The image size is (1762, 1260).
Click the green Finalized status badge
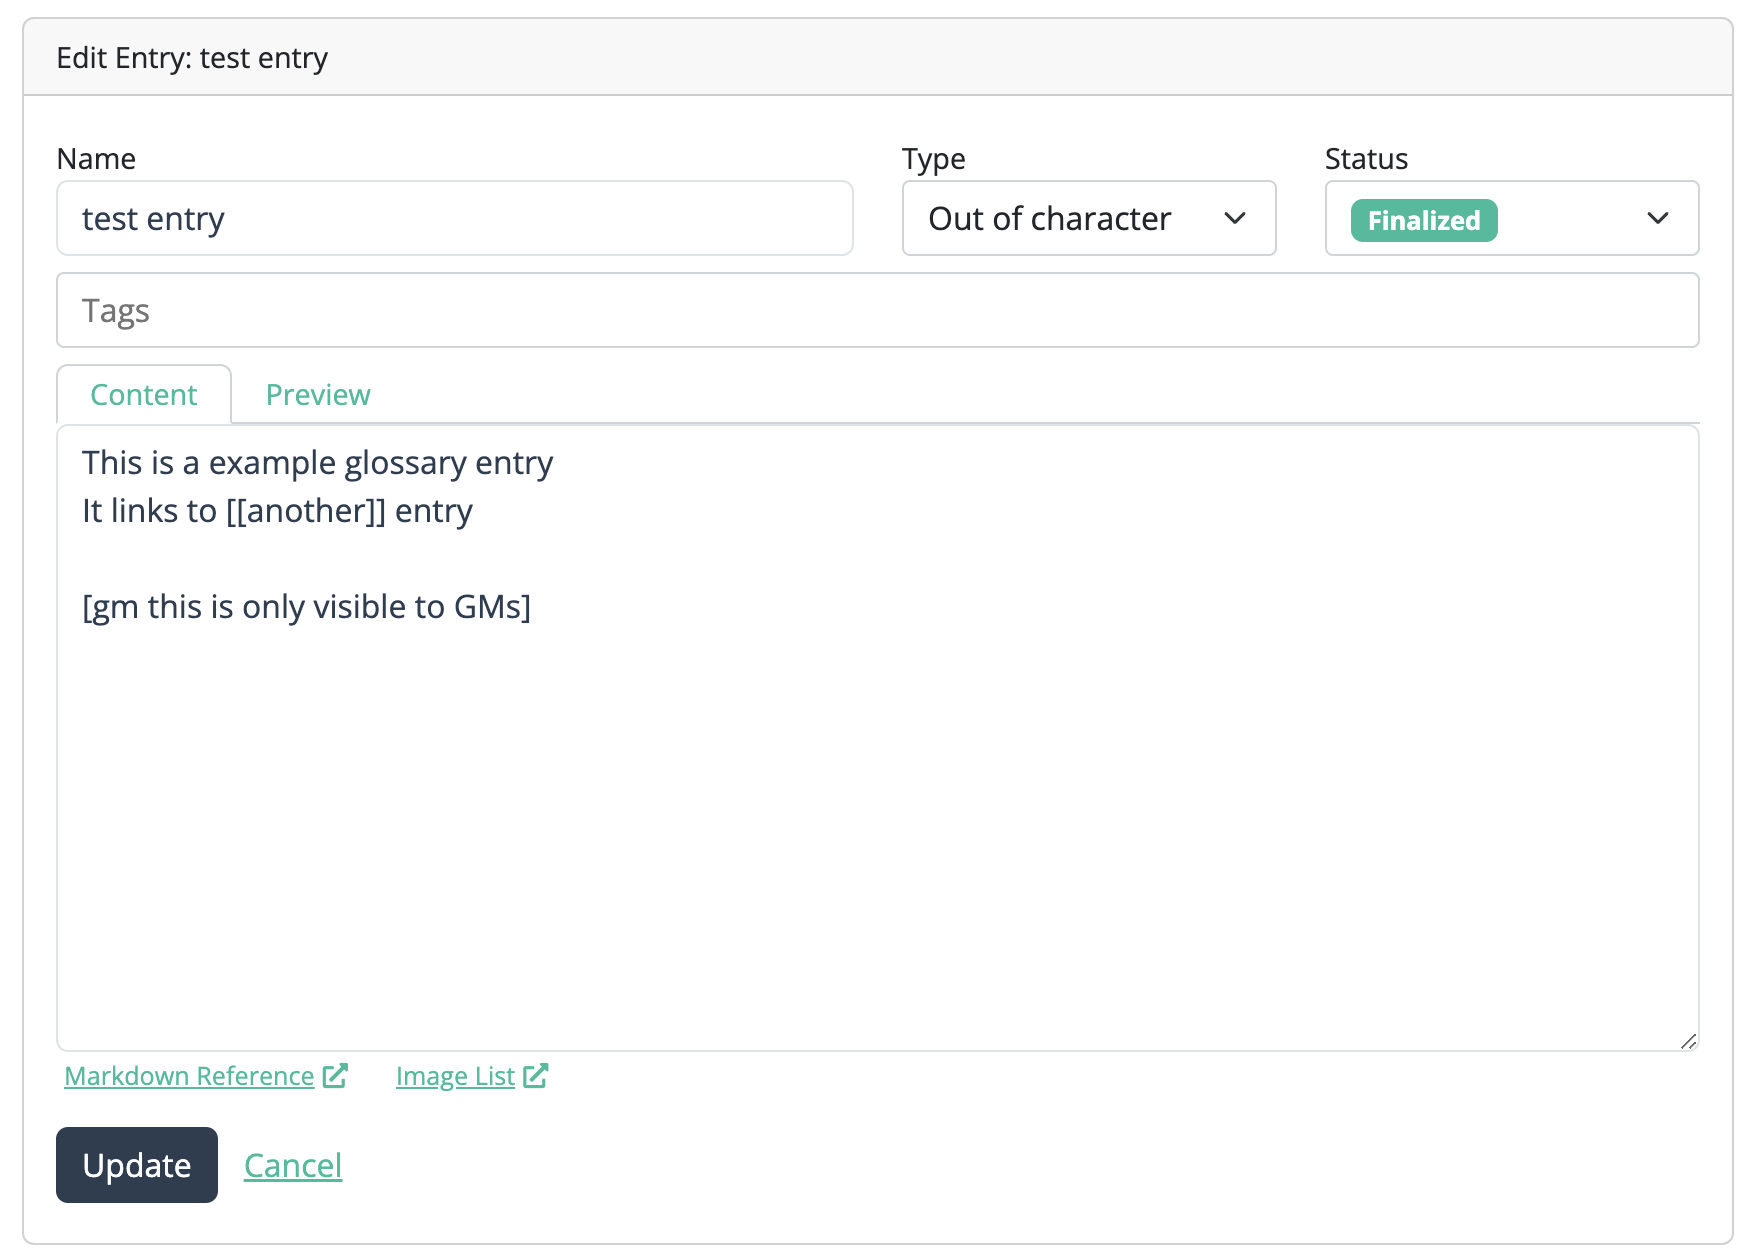pos(1423,221)
